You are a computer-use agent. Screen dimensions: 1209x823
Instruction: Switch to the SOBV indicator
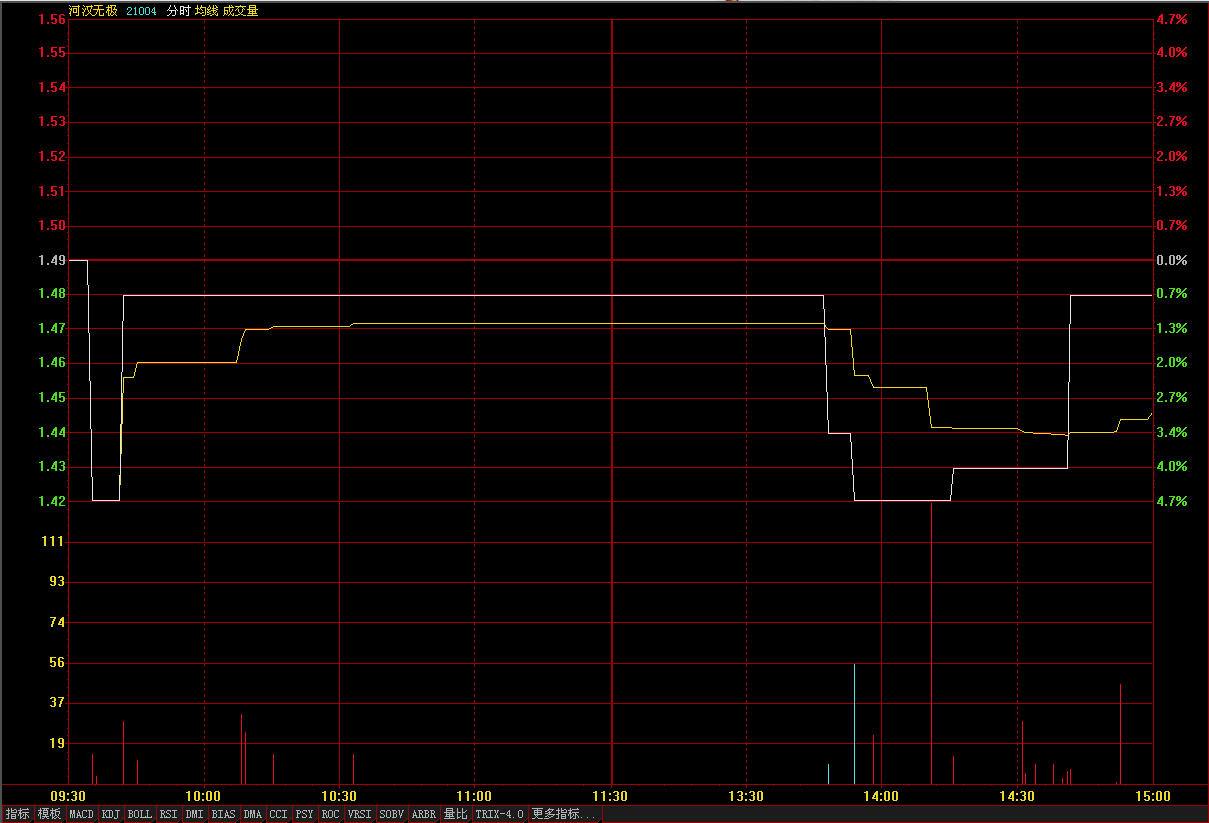coord(391,814)
